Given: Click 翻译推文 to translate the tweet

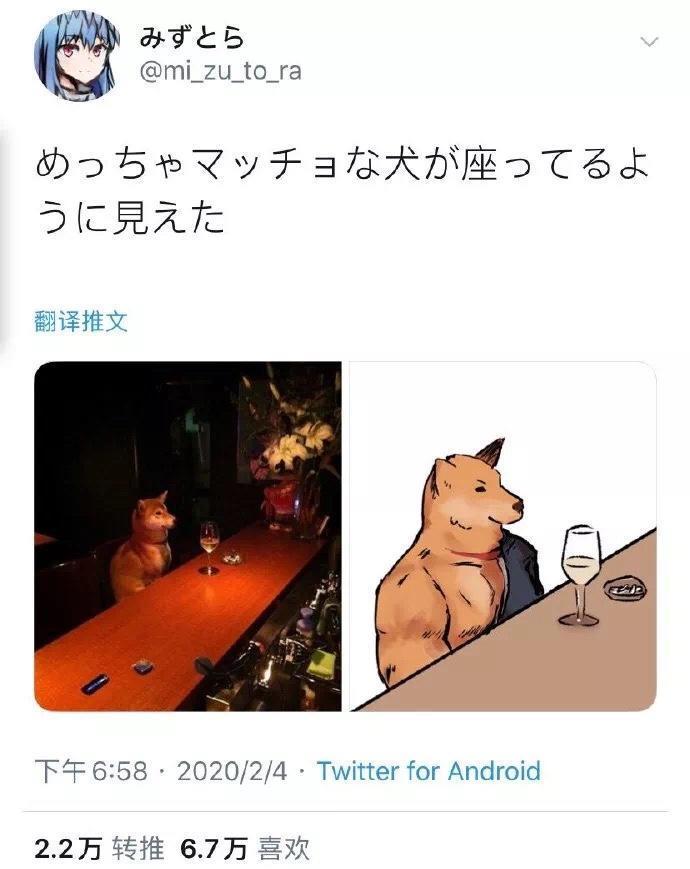Looking at the screenshot, I should tap(81, 321).
